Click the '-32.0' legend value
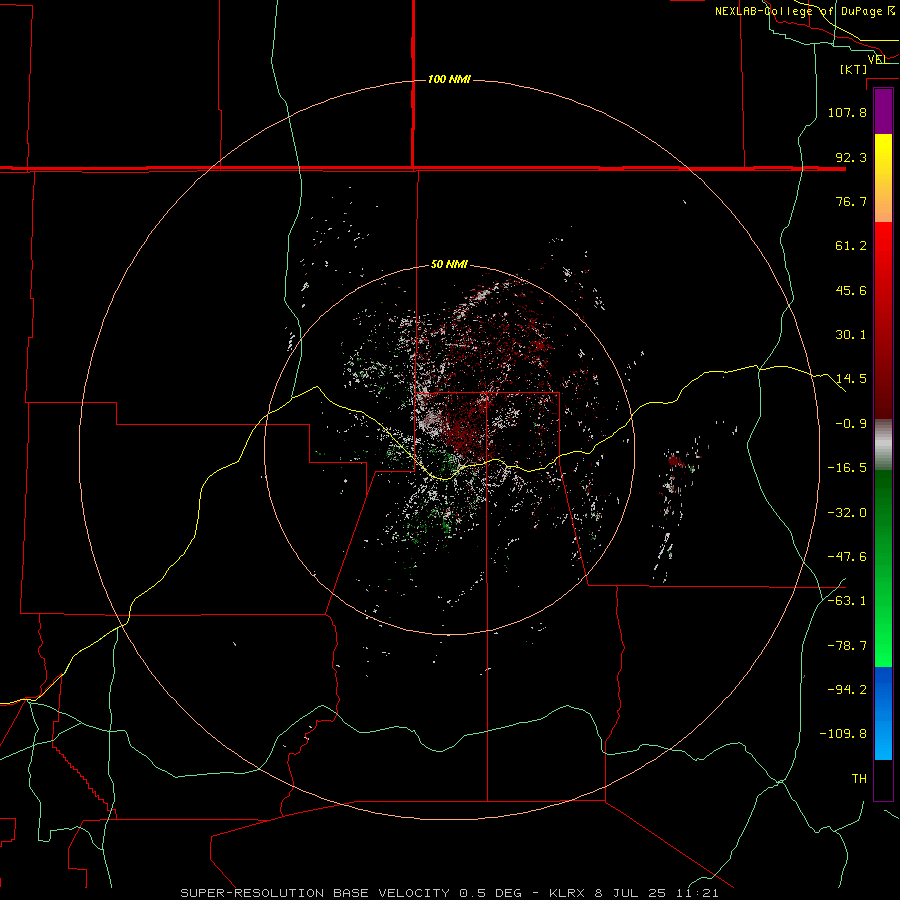Screen dimensions: 900x900 pyautogui.click(x=847, y=513)
